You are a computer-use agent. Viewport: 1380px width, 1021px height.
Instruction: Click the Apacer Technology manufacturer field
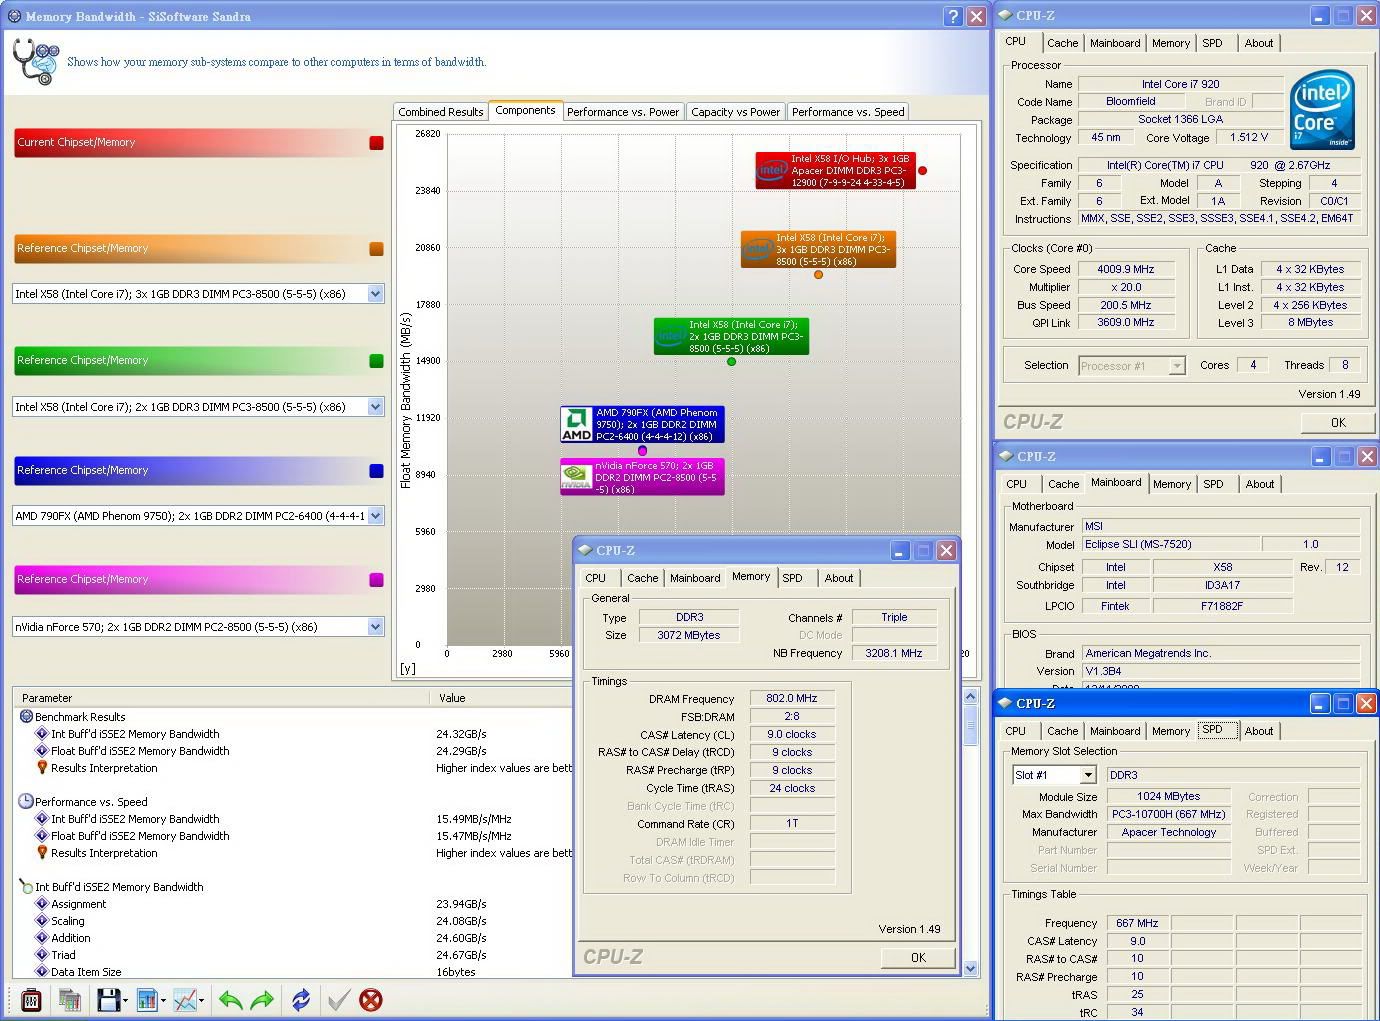tap(1168, 832)
